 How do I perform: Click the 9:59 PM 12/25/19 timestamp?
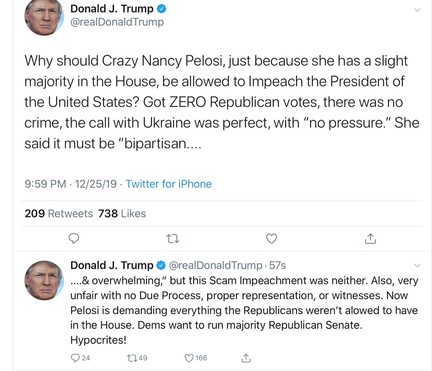coord(71,184)
